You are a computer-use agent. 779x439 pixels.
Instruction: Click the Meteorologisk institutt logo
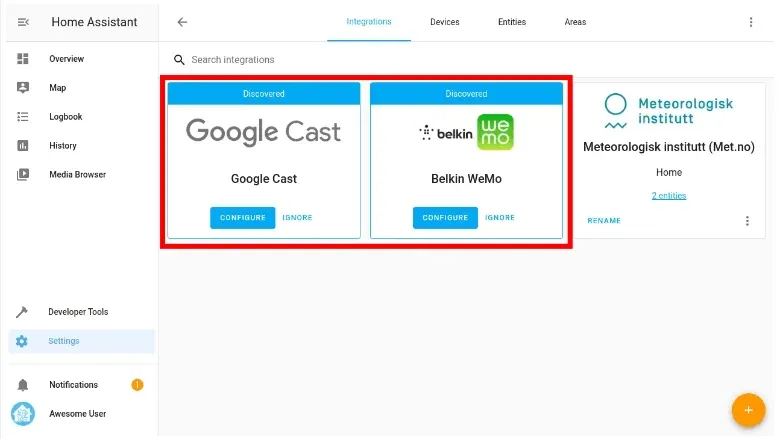coord(669,111)
